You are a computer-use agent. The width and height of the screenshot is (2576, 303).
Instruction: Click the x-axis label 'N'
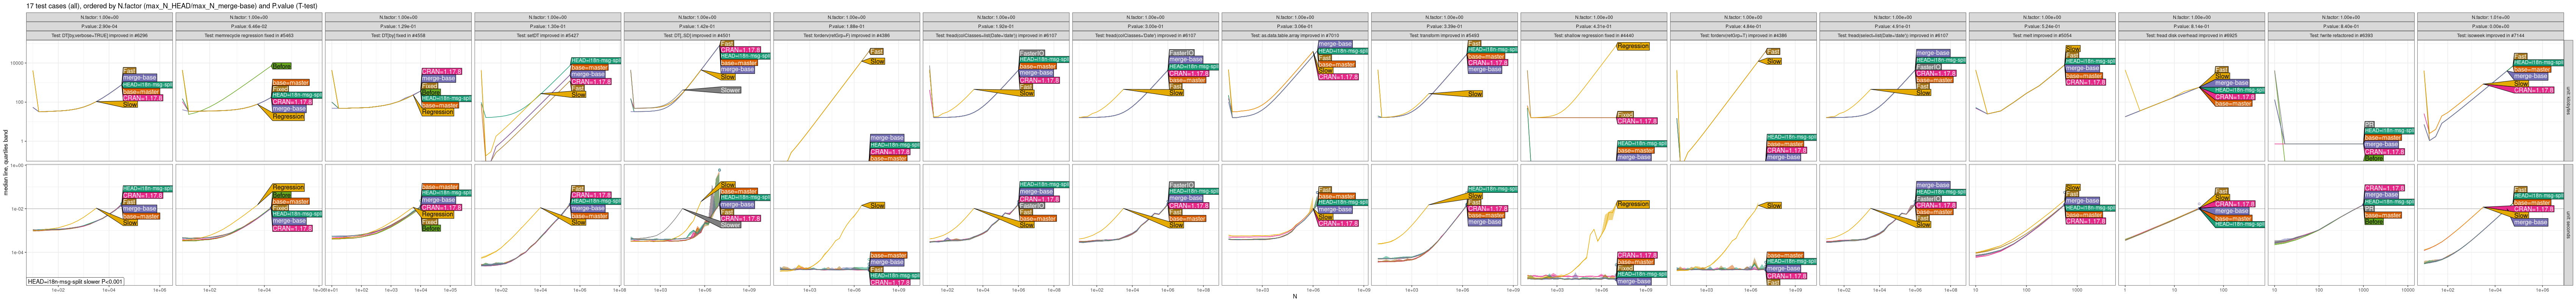point(1294,296)
